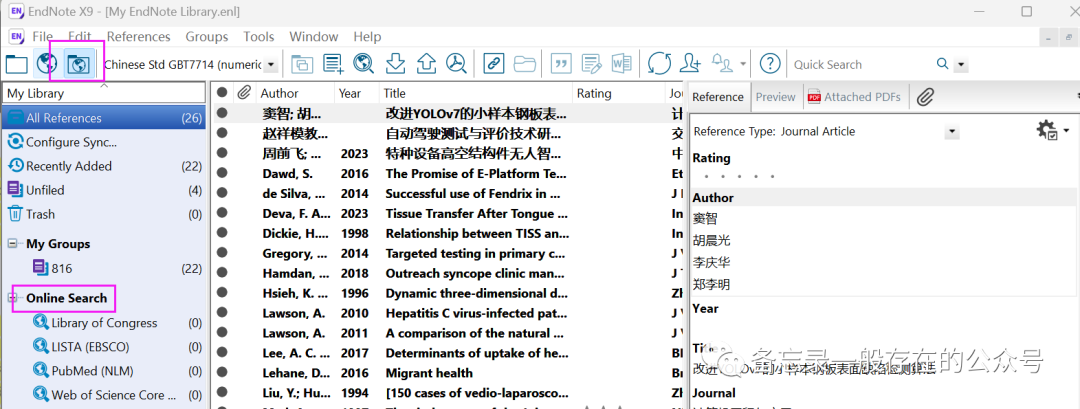Open the Groups menu
This screenshot has width=1080, height=409.
coord(207,36)
